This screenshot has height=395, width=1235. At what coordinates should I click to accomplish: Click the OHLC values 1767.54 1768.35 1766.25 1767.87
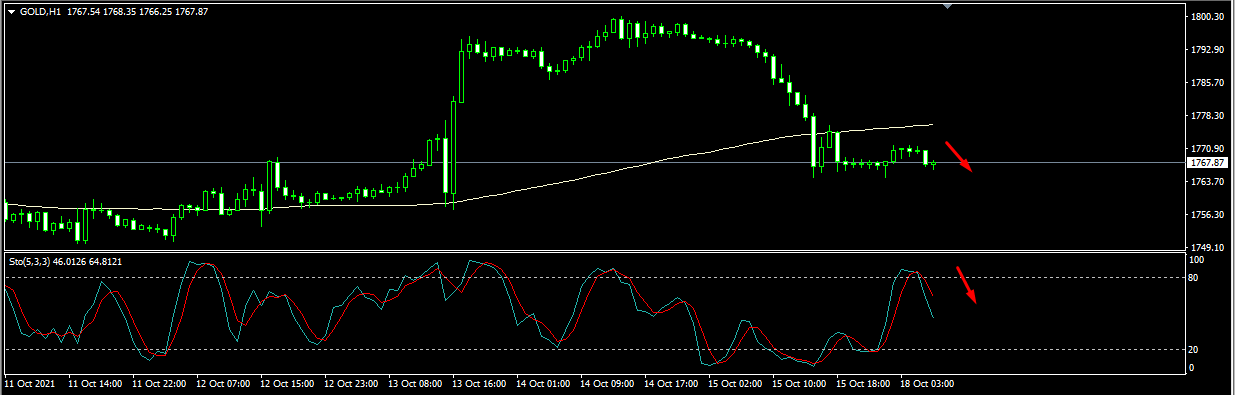[137, 12]
